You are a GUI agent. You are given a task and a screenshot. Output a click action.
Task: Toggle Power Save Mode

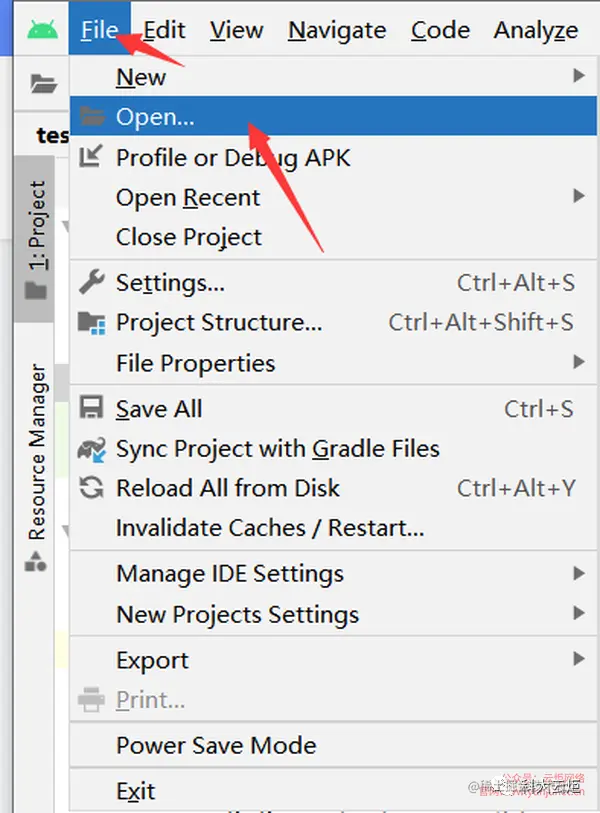point(216,745)
